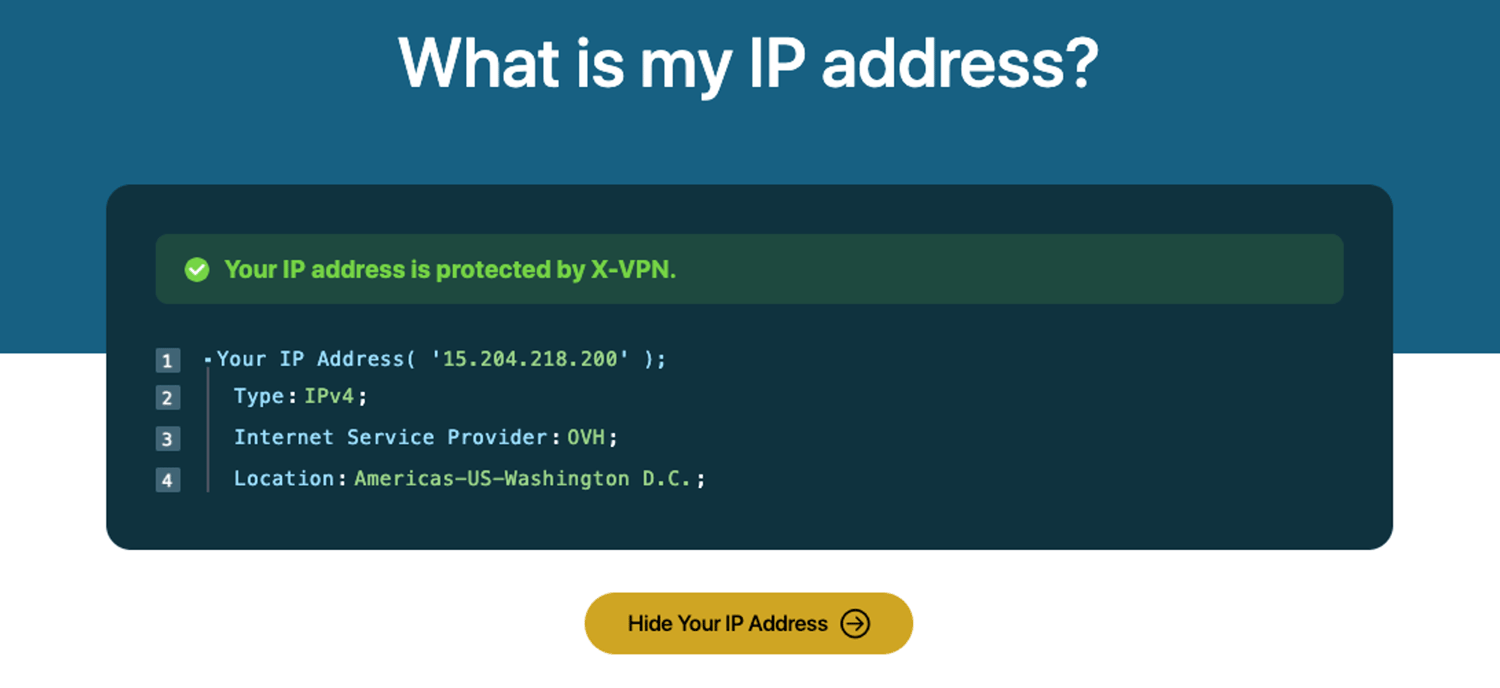
Task: Click the "Internet Service Provider" label
Action: pyautogui.click(x=390, y=437)
